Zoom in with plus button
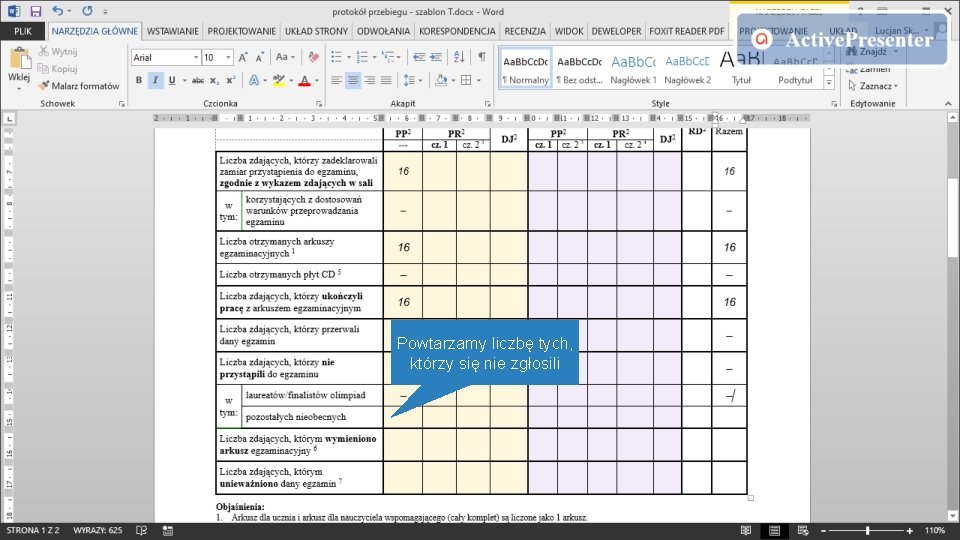Viewport: 960px width, 540px height. [910, 531]
